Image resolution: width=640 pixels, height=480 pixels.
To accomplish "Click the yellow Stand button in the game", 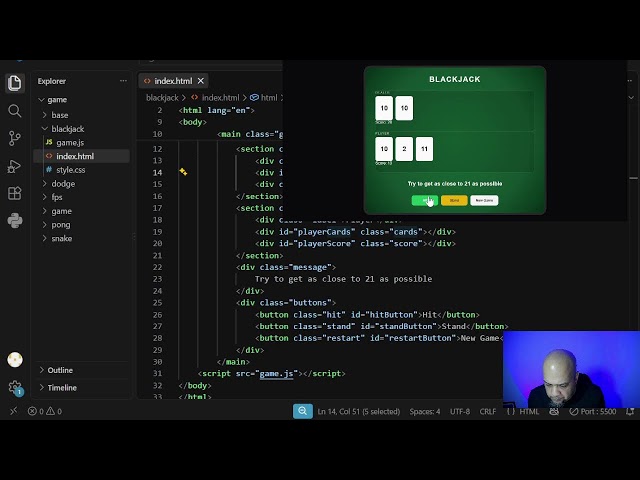I will [x=454, y=200].
